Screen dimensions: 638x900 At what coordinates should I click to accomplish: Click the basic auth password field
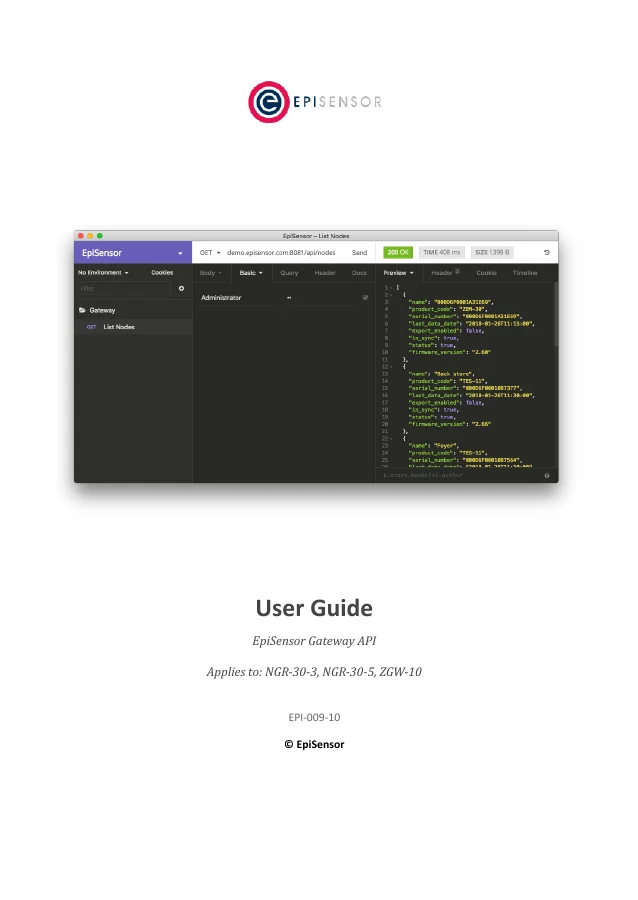(x=321, y=298)
